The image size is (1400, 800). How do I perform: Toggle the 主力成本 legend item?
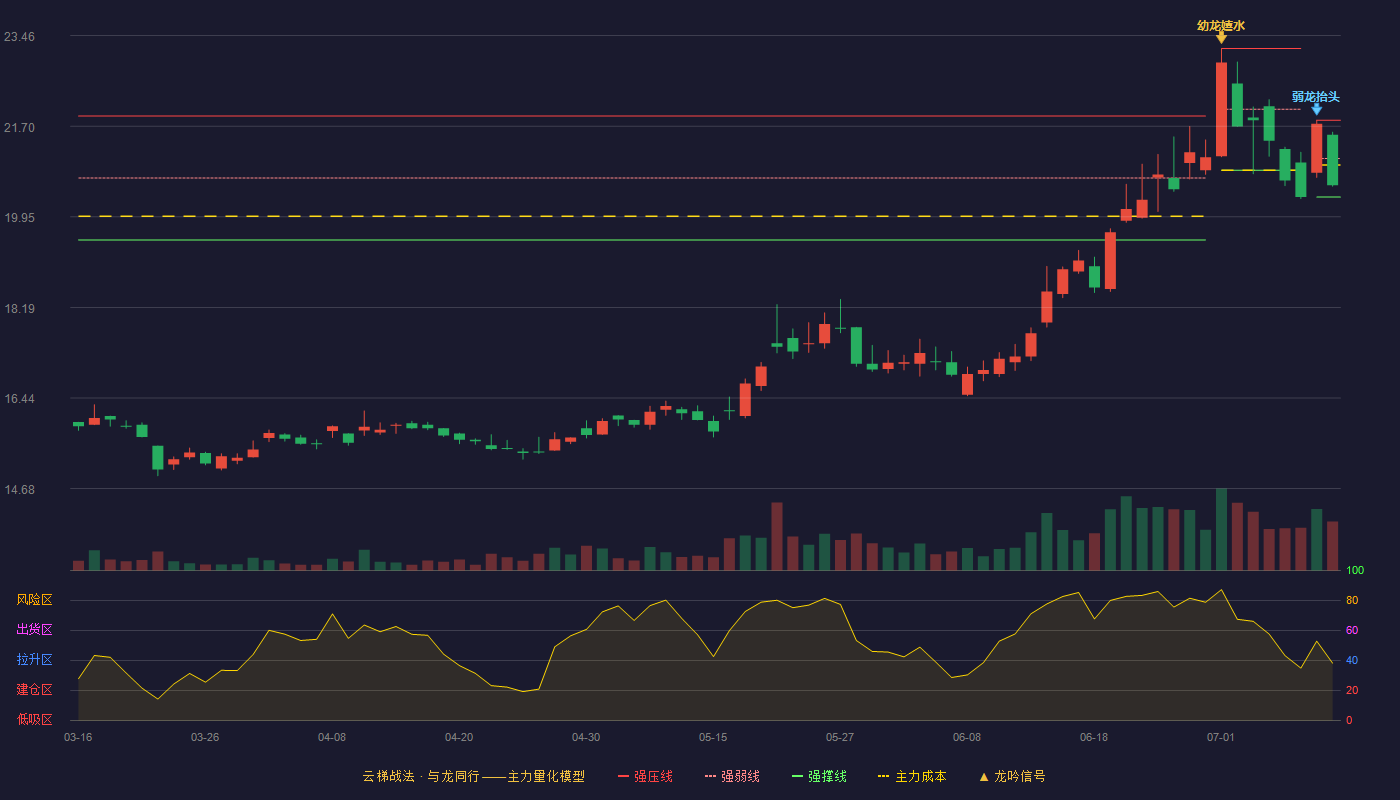912,776
